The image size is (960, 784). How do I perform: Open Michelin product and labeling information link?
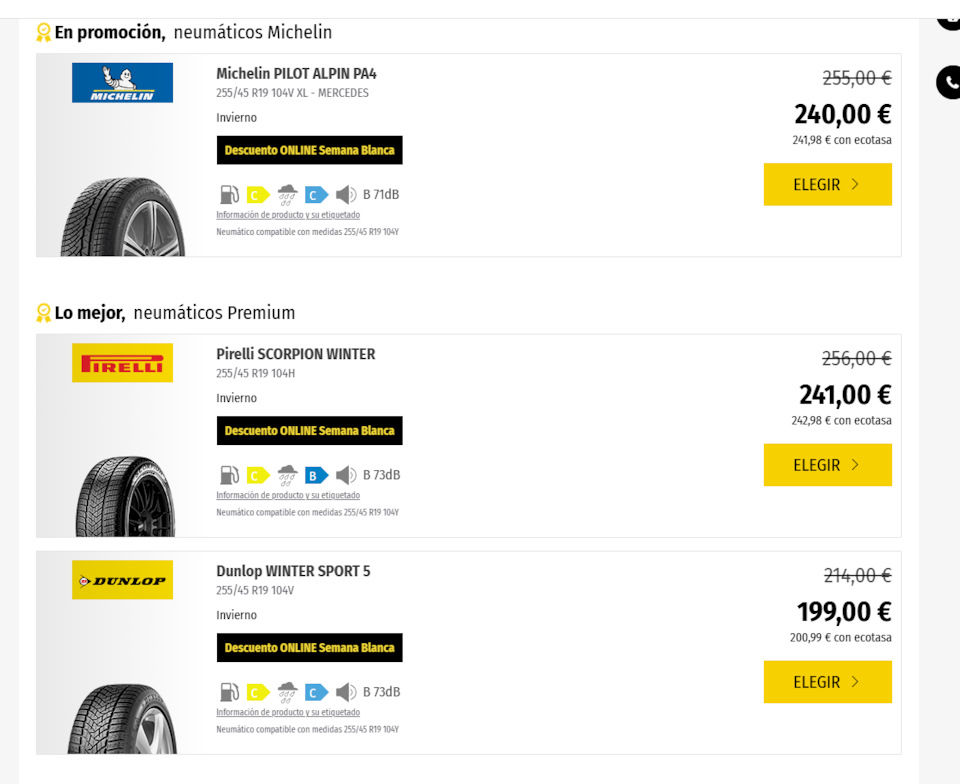point(288,215)
